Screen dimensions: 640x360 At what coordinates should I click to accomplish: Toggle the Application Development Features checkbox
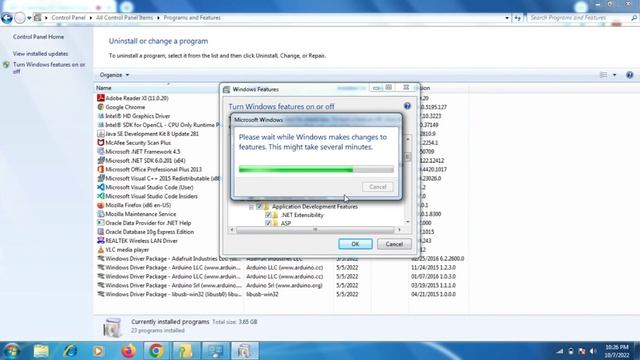(x=259, y=207)
